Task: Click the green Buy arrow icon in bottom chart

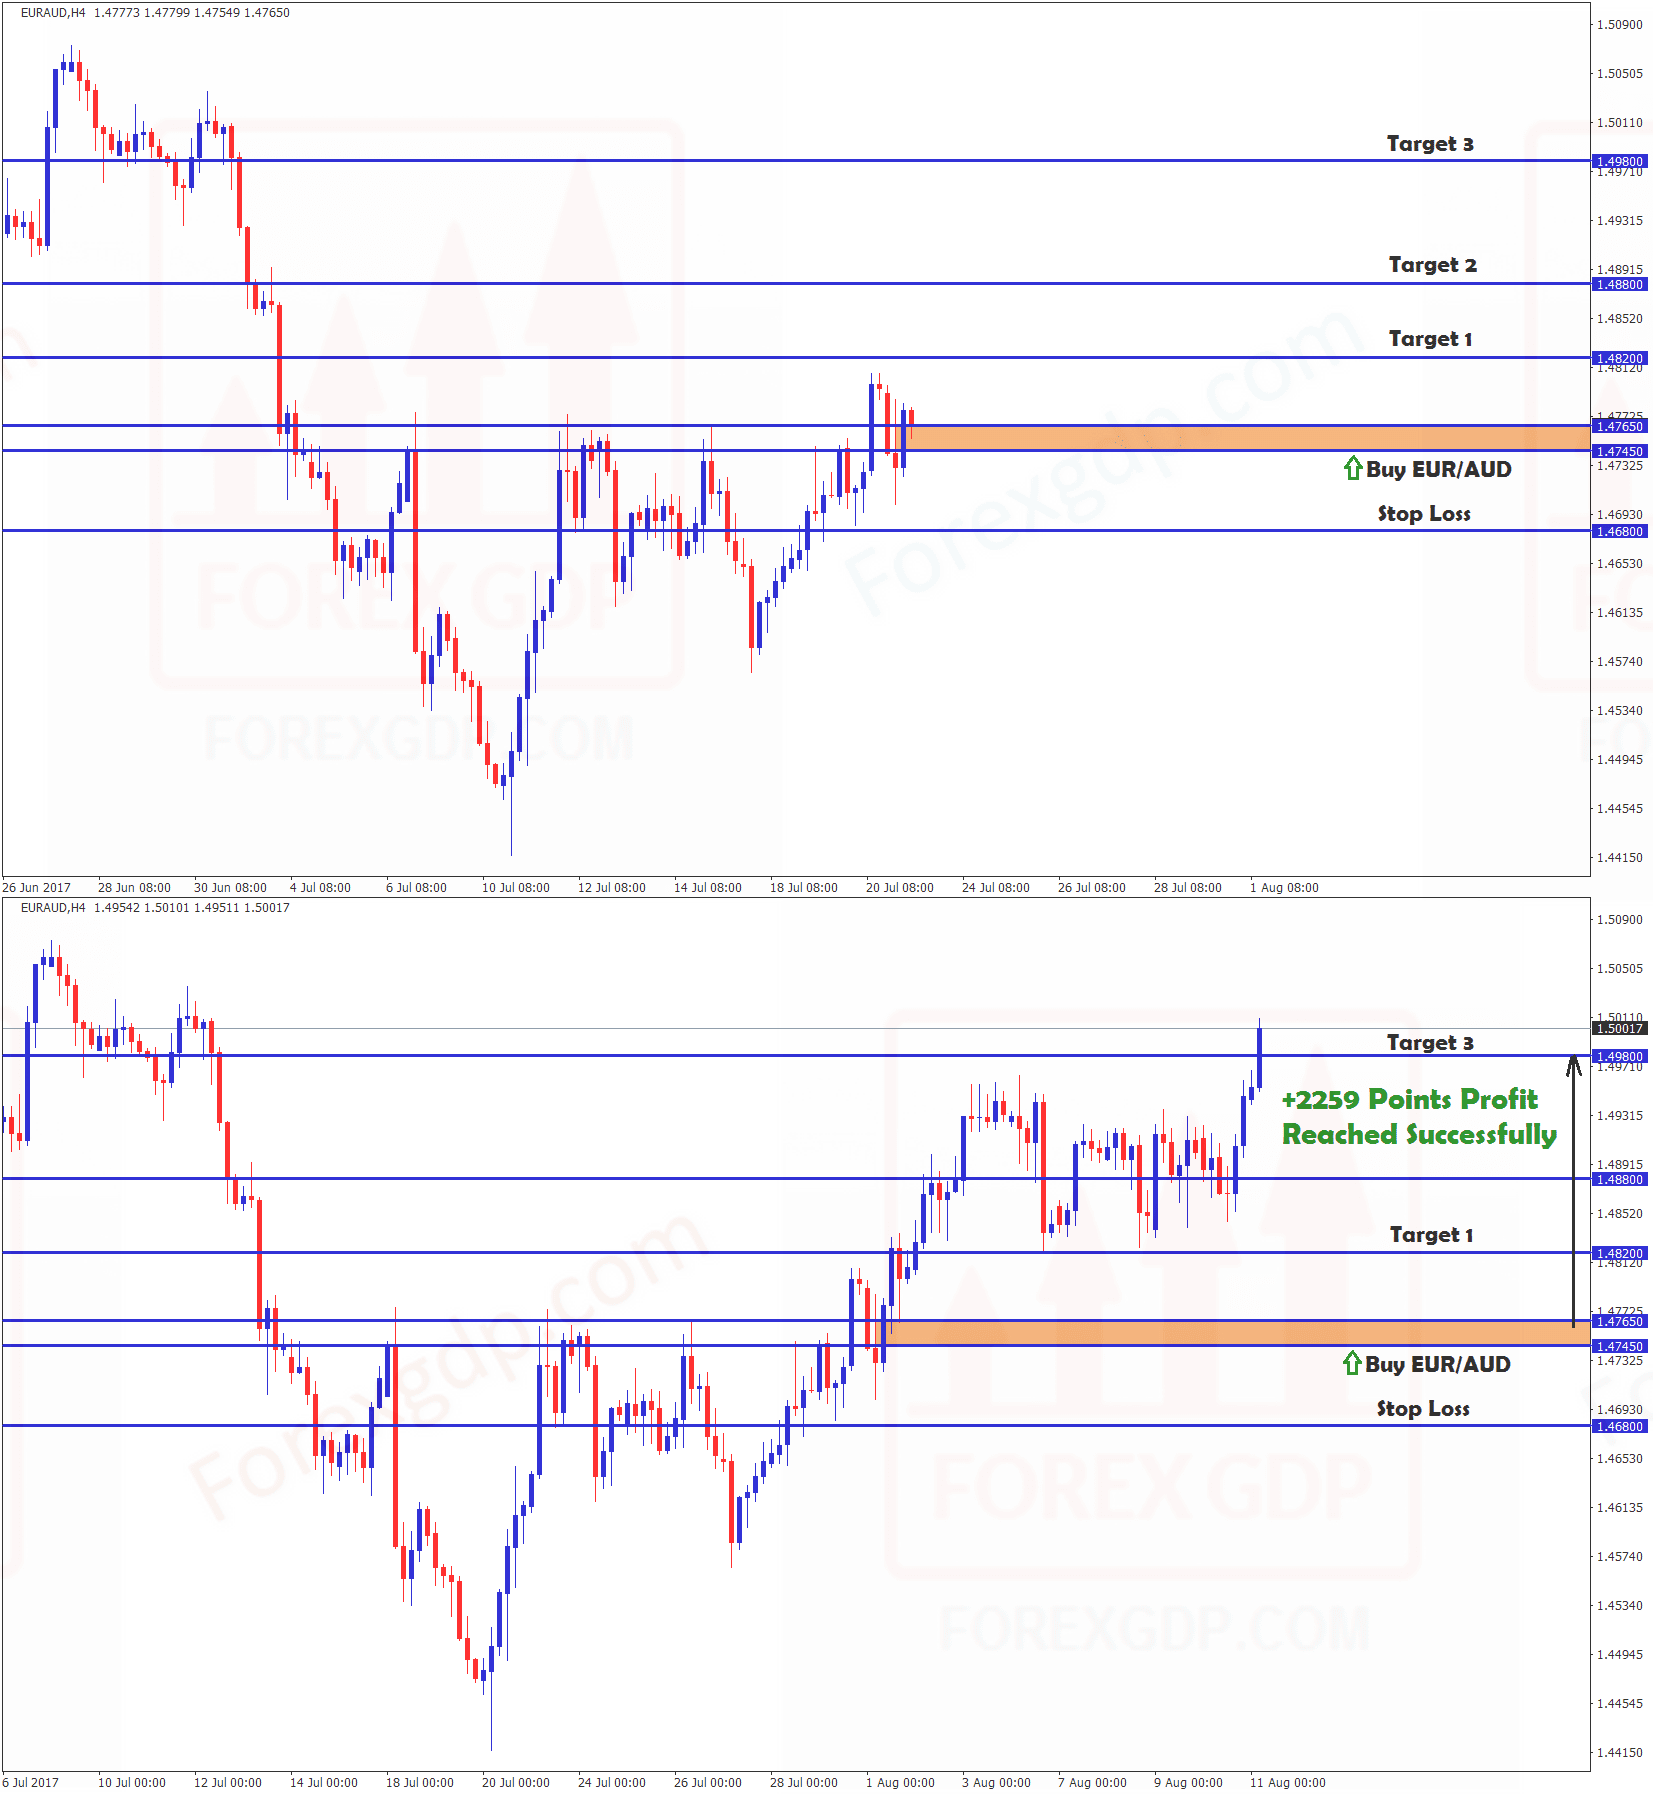Action: point(1352,1362)
